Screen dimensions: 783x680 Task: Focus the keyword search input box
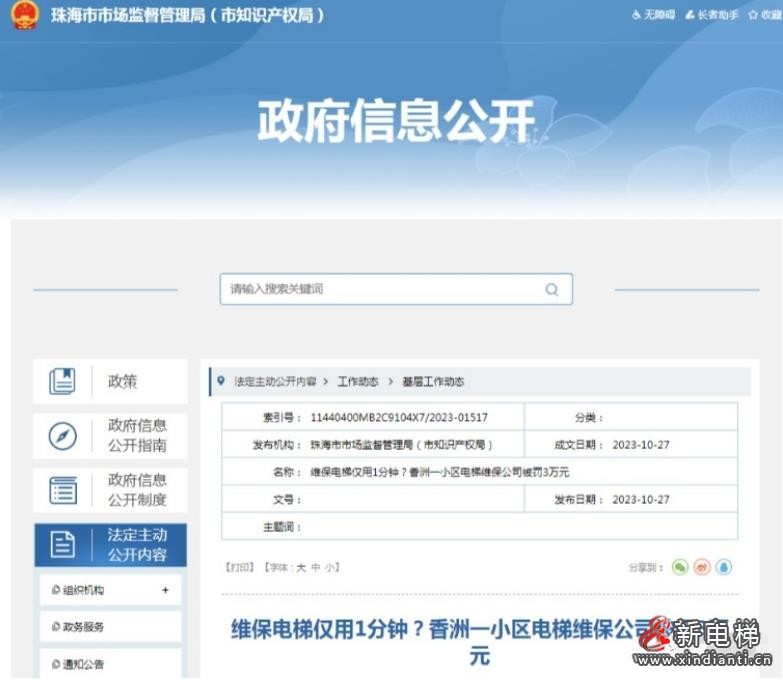pos(380,289)
